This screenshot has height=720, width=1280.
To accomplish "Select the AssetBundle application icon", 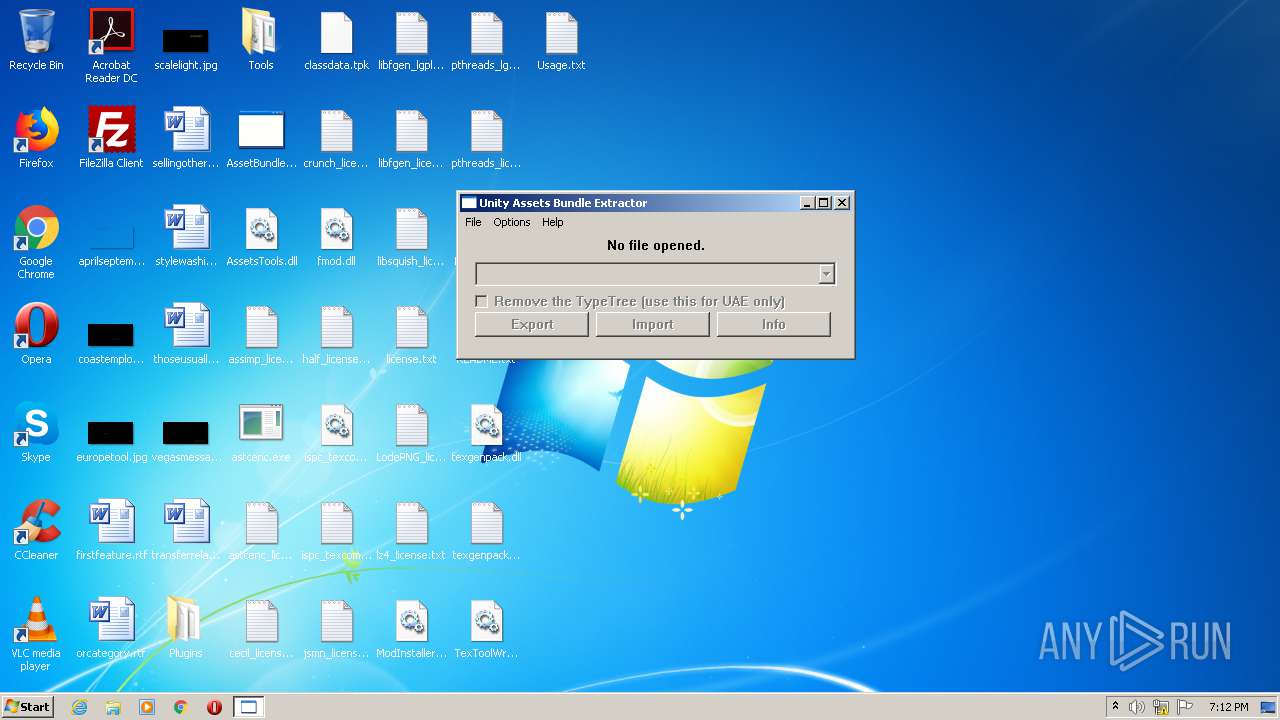I will pyautogui.click(x=261, y=138).
